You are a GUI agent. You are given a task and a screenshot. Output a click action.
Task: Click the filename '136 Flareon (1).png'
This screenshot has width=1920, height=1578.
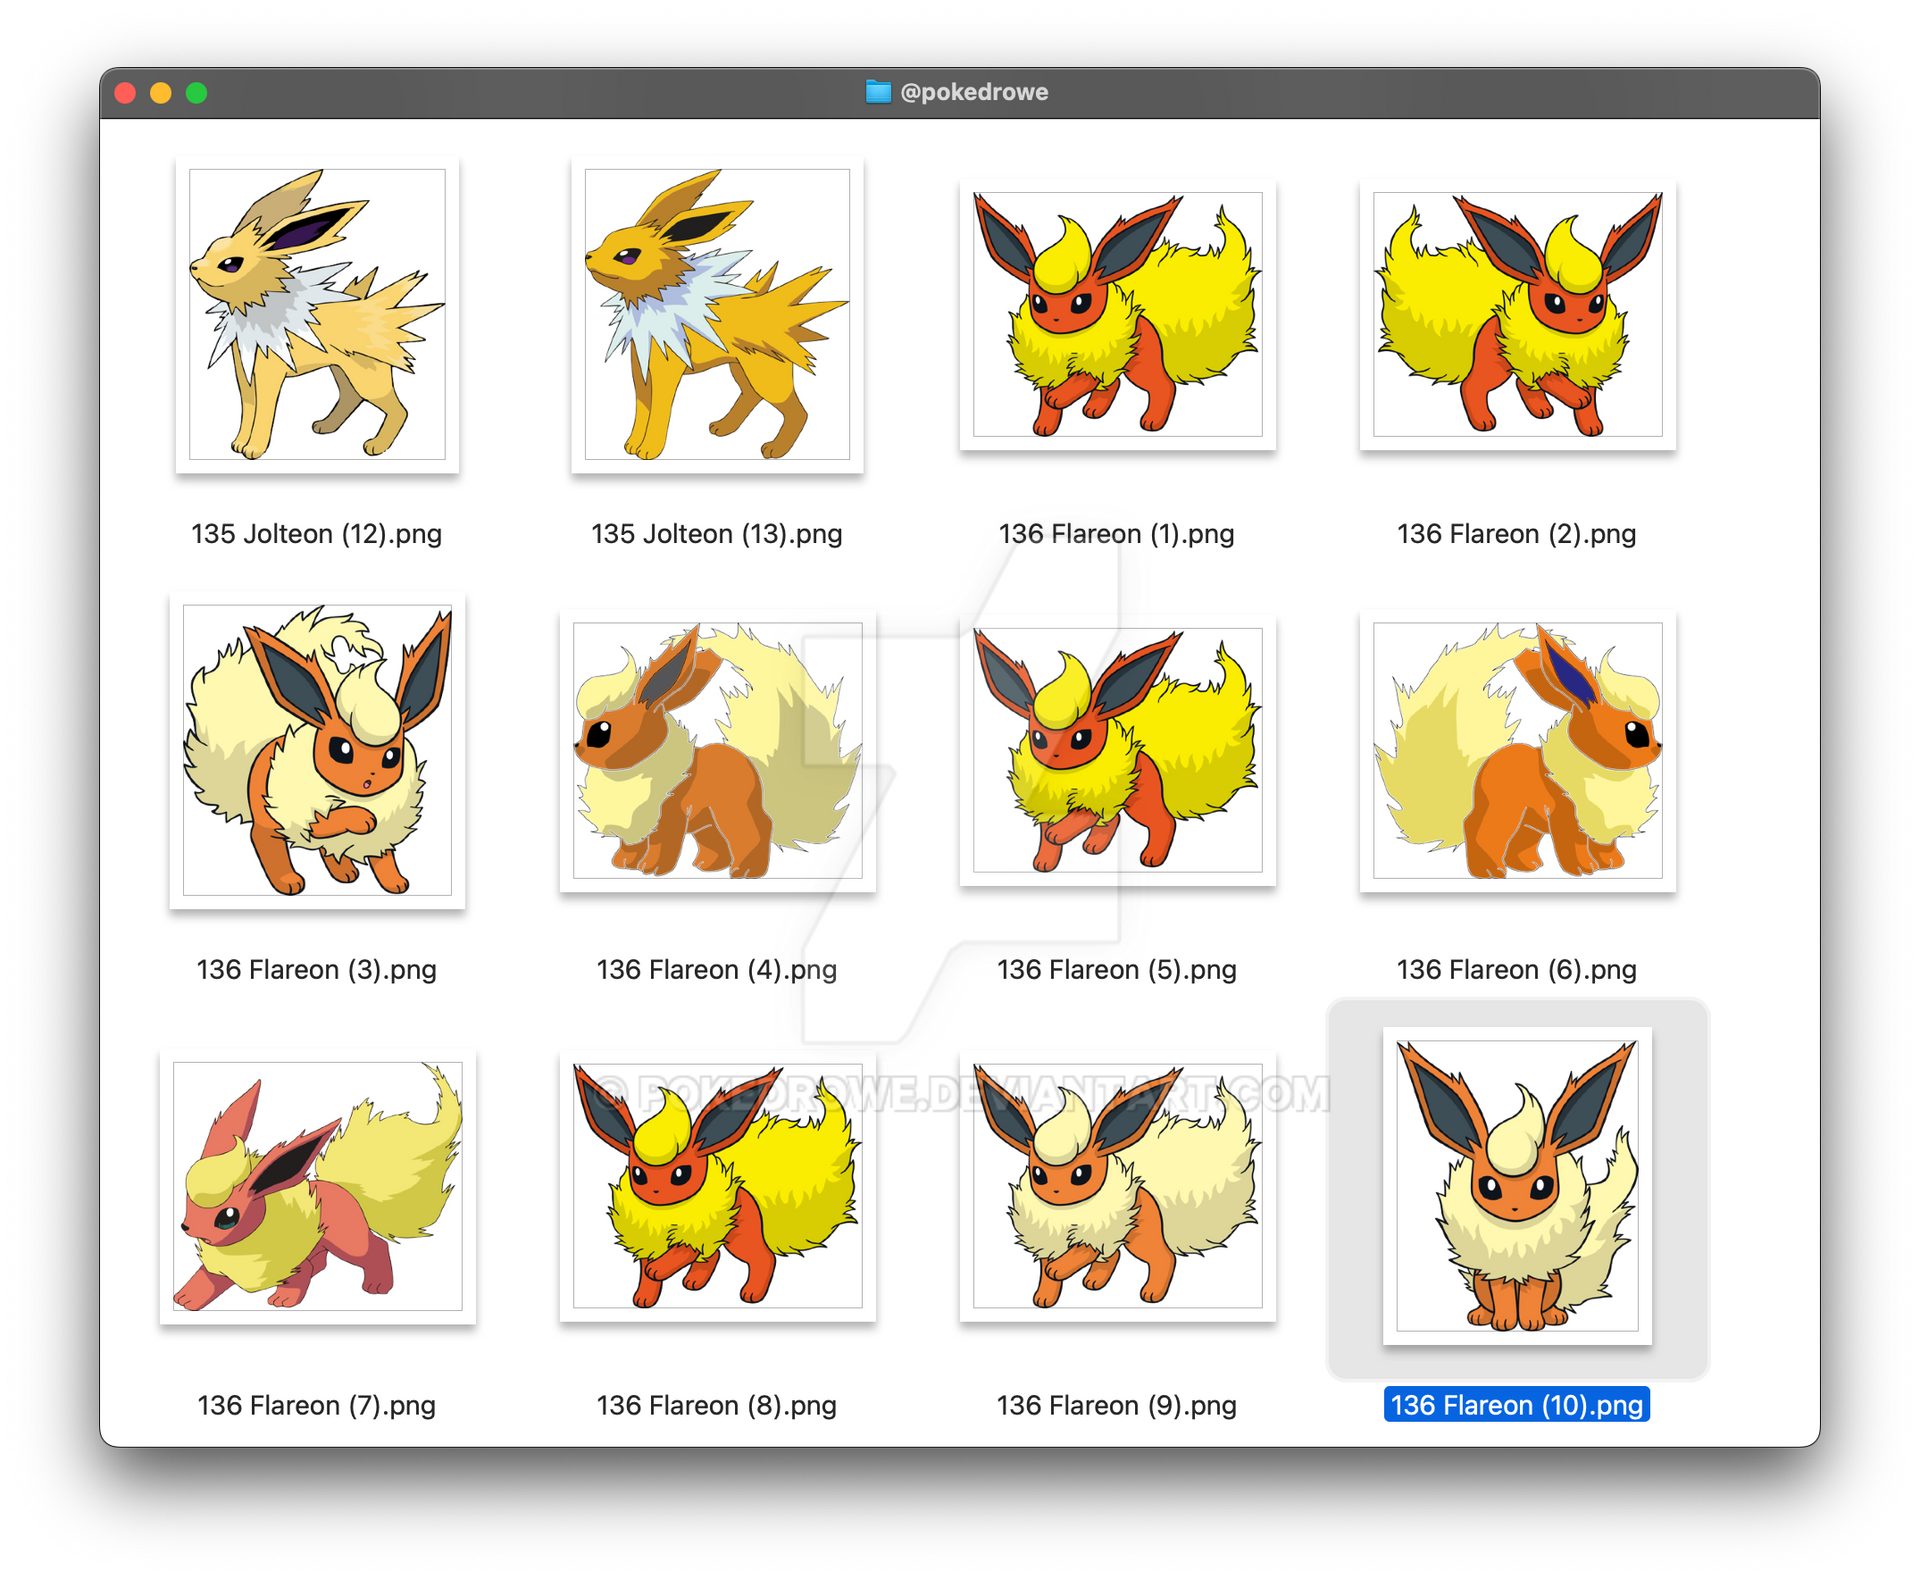[1117, 534]
